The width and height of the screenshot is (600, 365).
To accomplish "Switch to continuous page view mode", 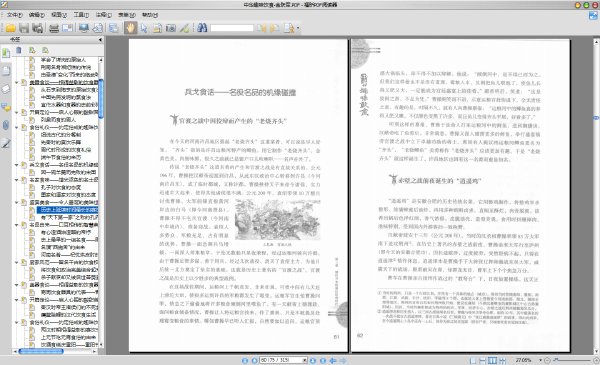I will click(x=483, y=360).
